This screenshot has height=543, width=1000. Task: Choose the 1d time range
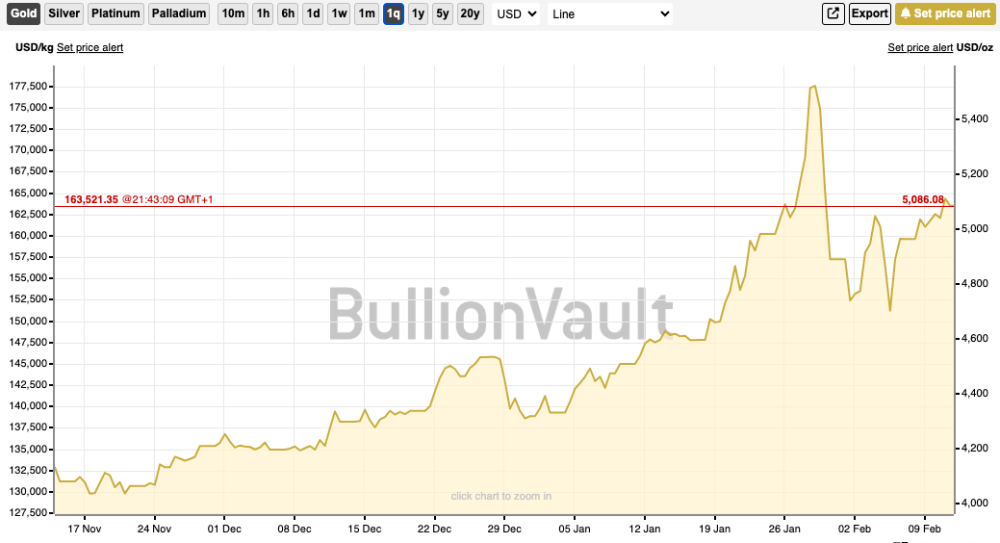[x=313, y=14]
